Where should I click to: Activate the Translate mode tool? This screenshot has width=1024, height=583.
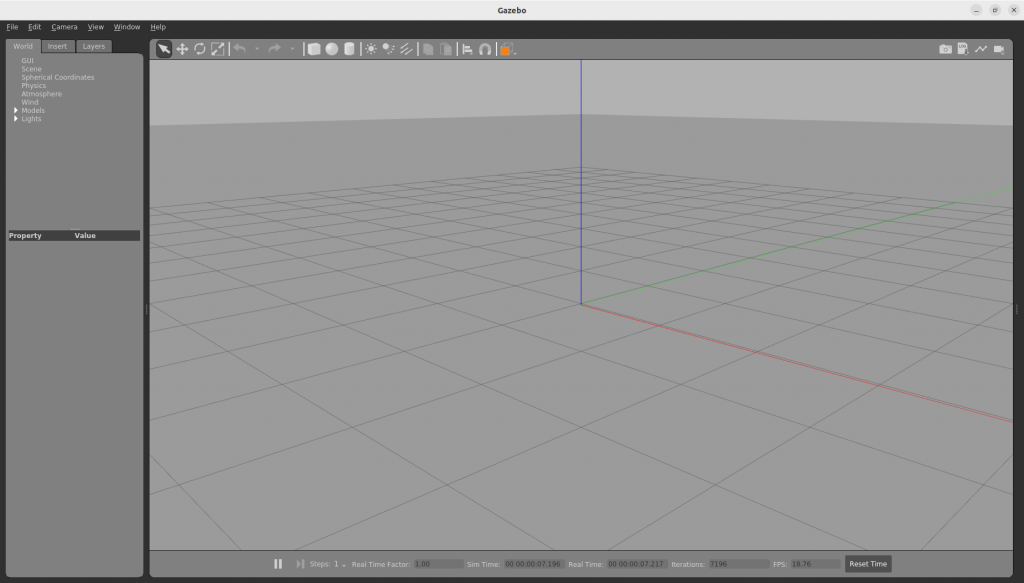pyautogui.click(x=182, y=49)
